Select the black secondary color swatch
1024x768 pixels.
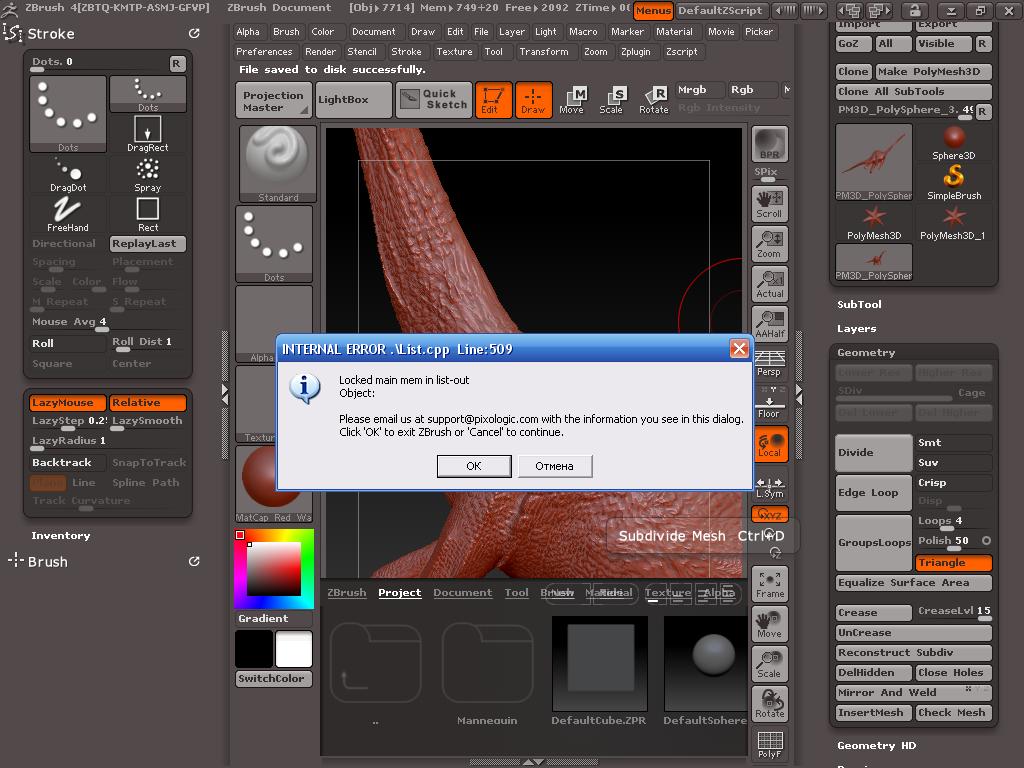254,649
